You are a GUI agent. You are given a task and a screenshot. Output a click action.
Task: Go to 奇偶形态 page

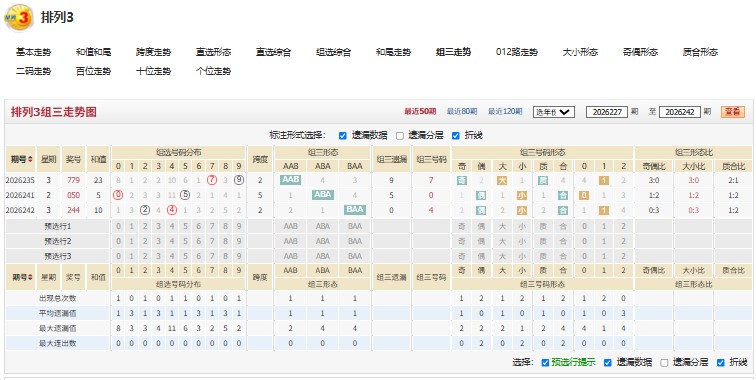(640, 52)
